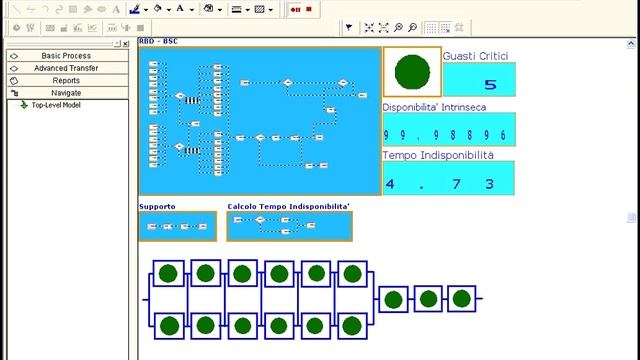640x360 pixels.
Task: Select the Box drawing tool
Action: [73, 9]
